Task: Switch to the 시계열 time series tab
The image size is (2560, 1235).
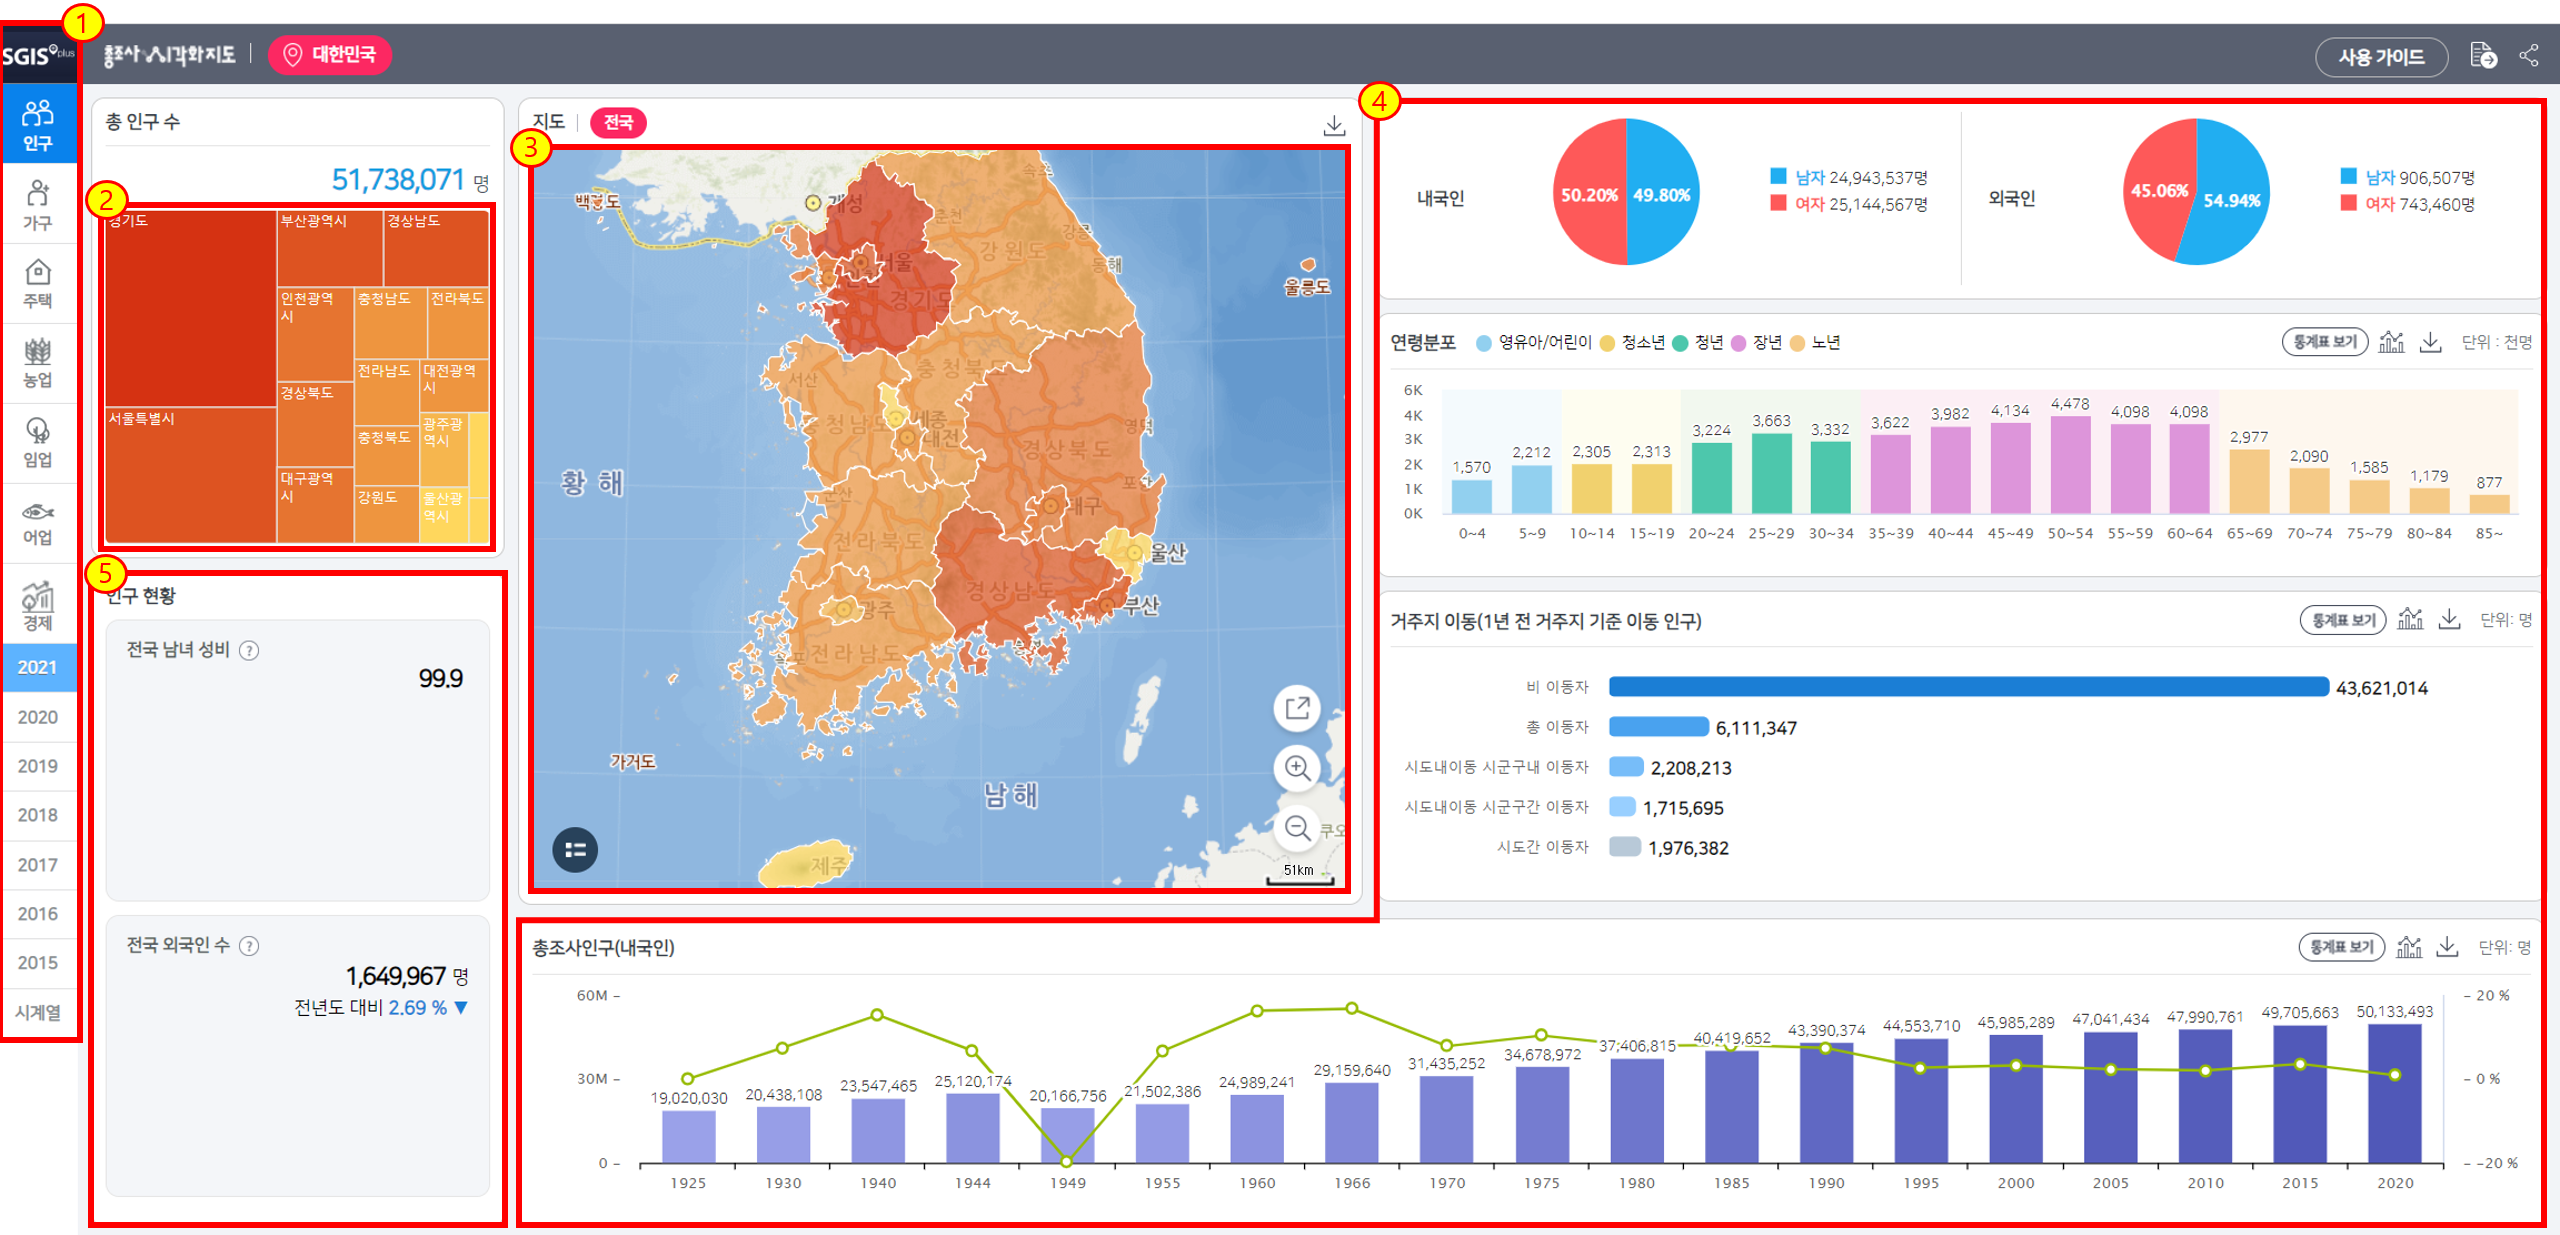Action: click(x=38, y=1012)
